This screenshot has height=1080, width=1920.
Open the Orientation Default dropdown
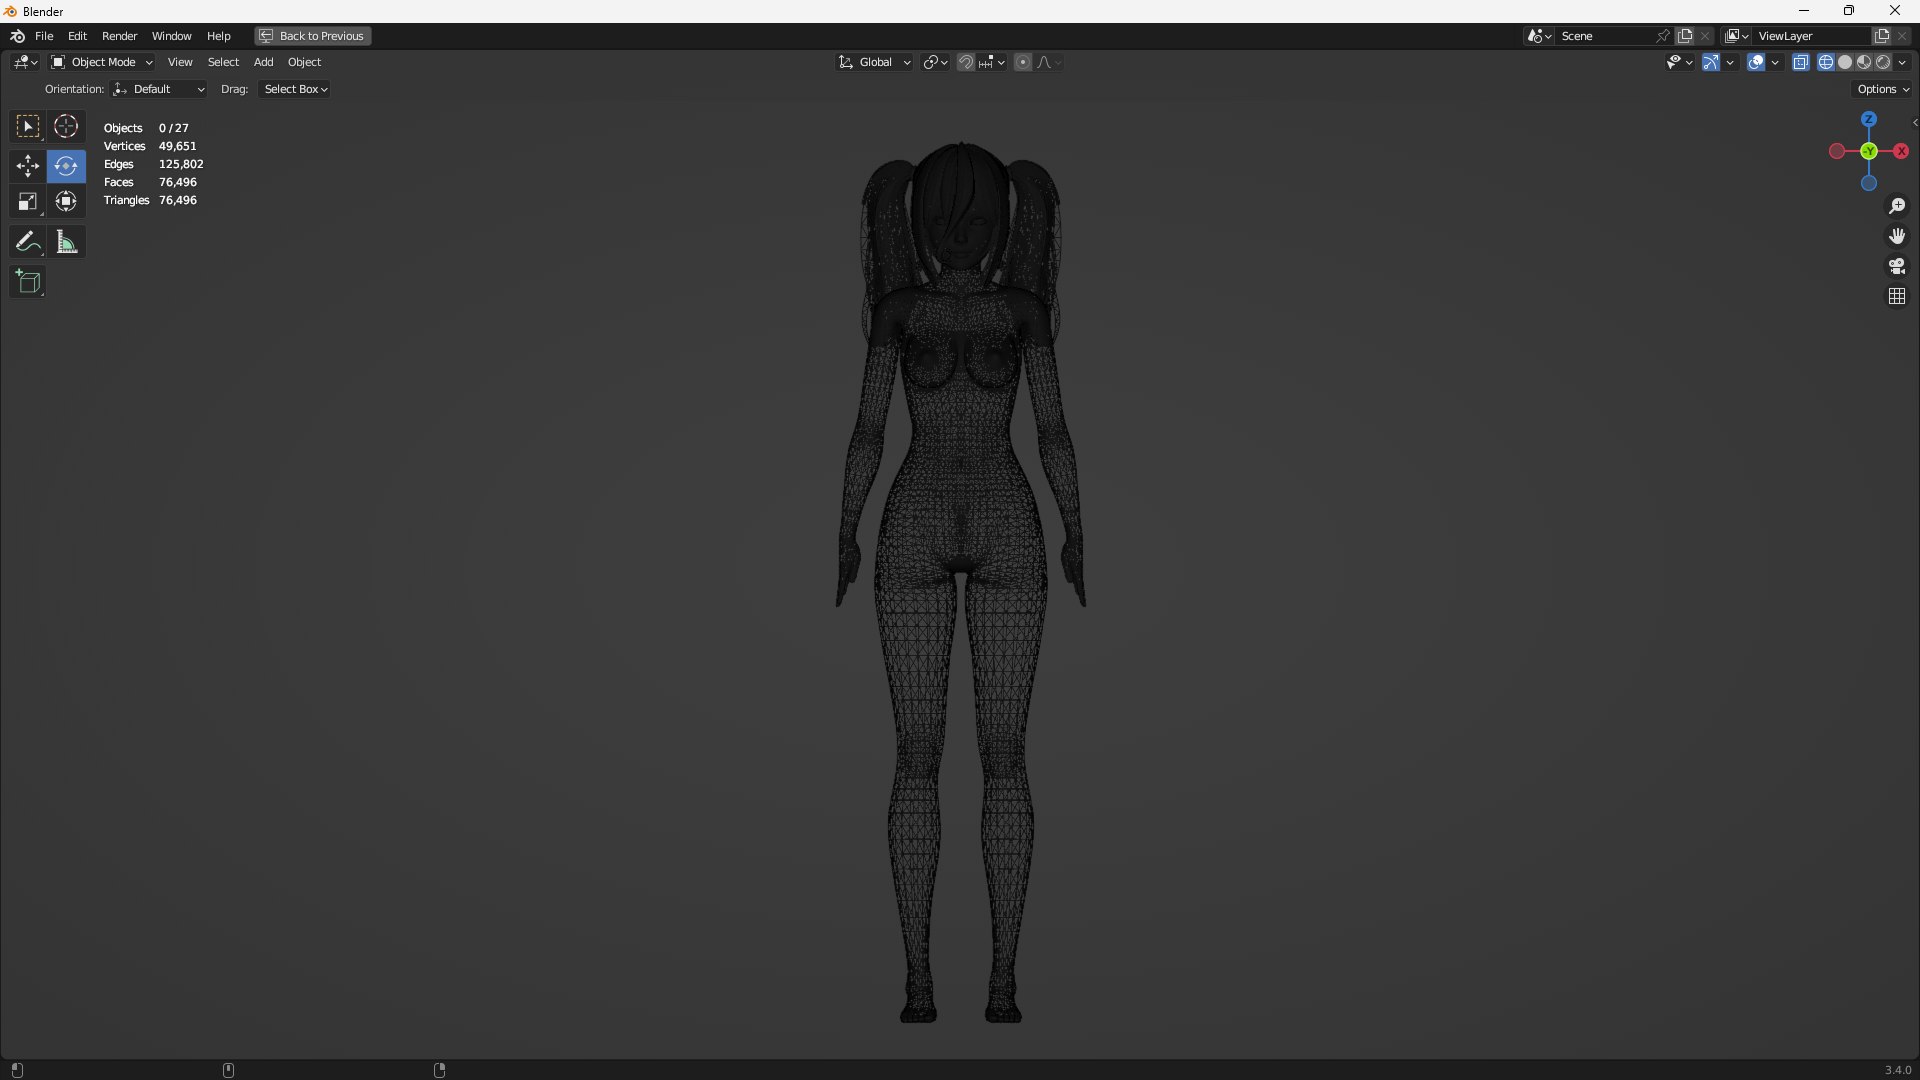[159, 89]
